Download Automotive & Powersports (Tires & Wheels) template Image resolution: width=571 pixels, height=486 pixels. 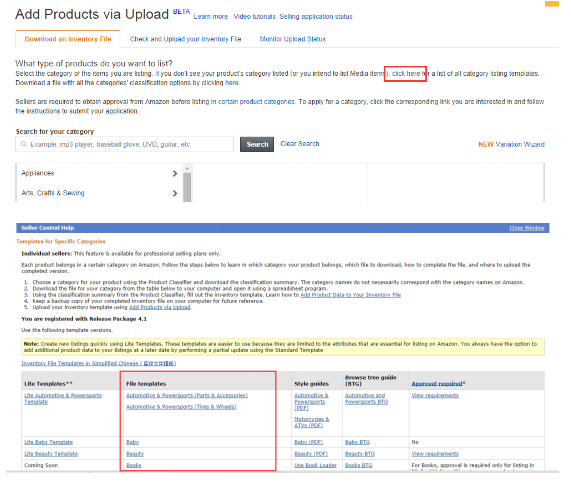click(x=181, y=407)
